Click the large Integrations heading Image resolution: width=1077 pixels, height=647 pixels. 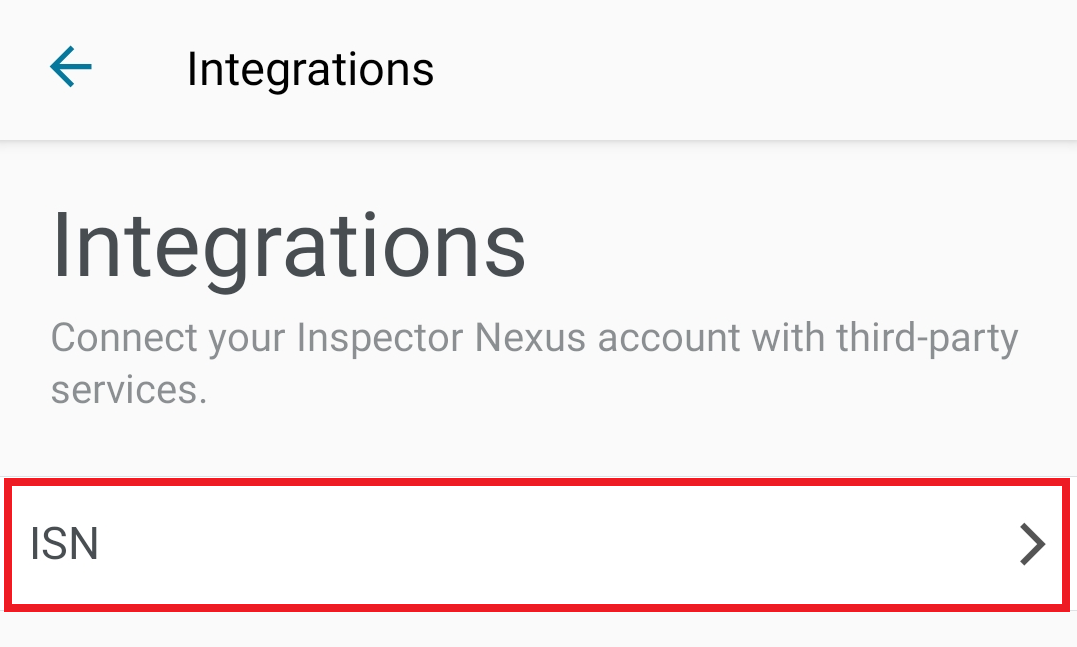coord(288,245)
